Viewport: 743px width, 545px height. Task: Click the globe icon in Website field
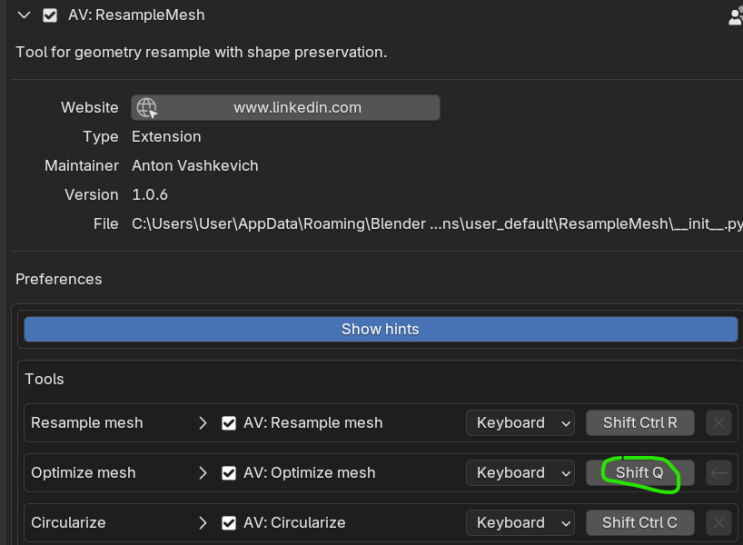(x=146, y=108)
